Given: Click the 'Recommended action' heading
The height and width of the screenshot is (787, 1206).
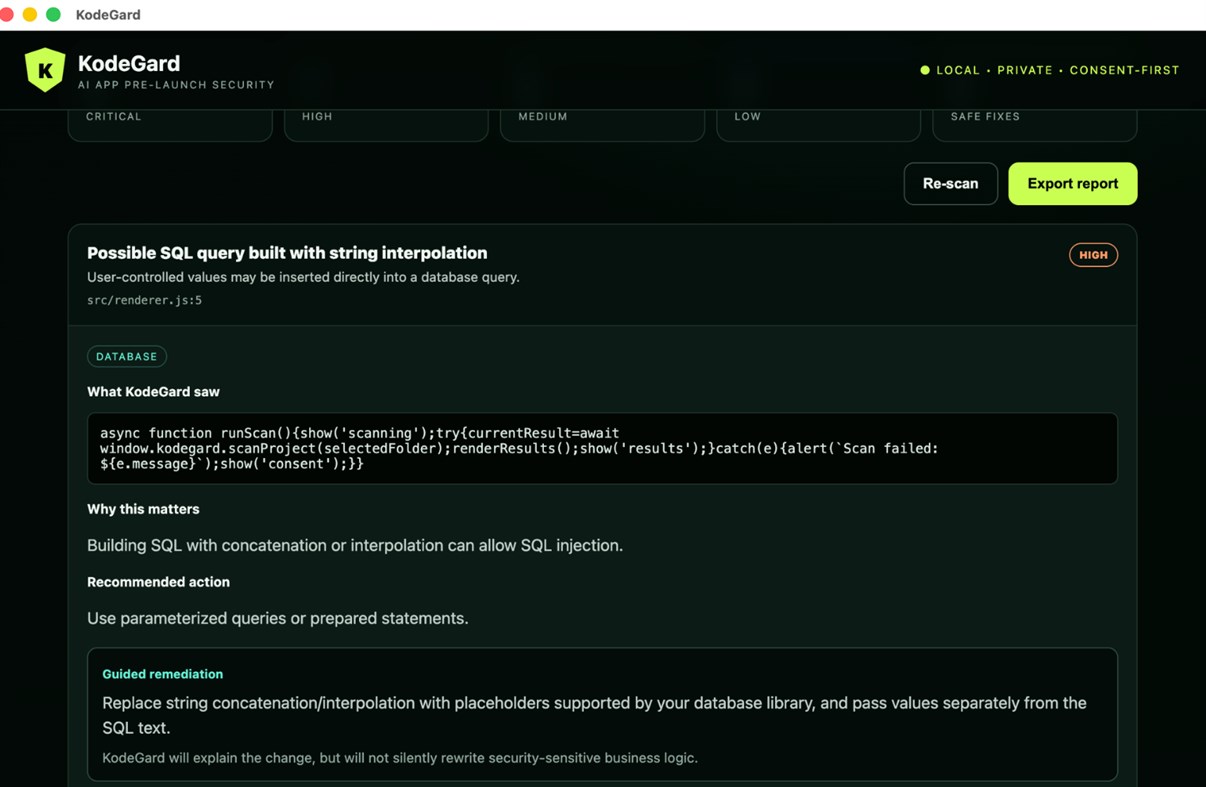Looking at the screenshot, I should (158, 582).
